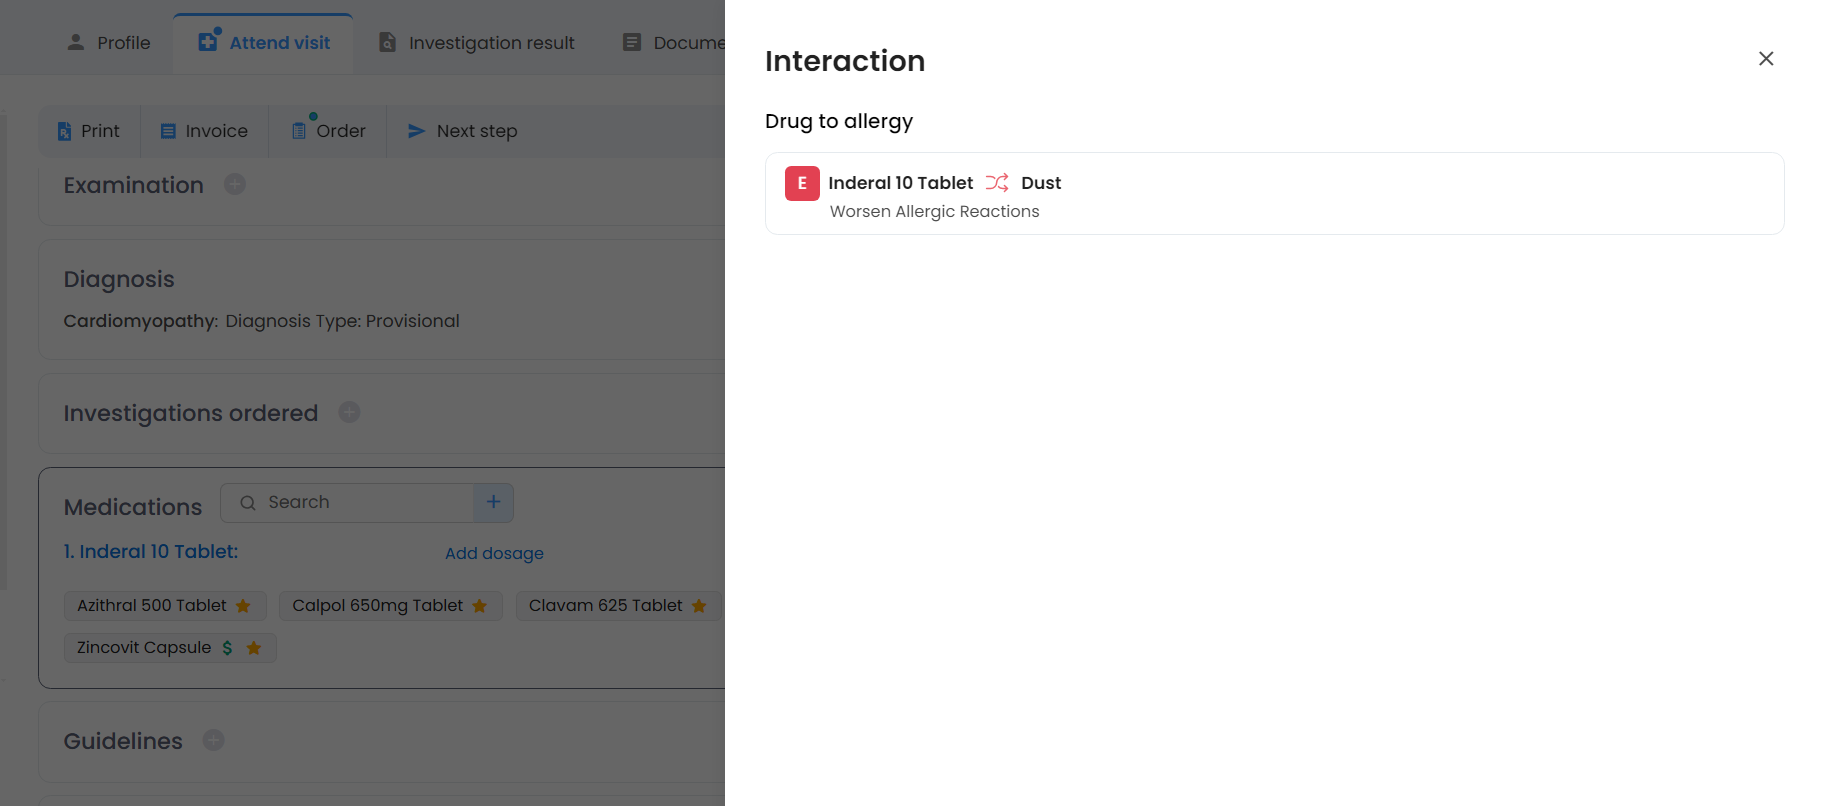Image resolution: width=1824 pixels, height=806 pixels.
Task: Close the Interaction panel
Action: (1765, 59)
